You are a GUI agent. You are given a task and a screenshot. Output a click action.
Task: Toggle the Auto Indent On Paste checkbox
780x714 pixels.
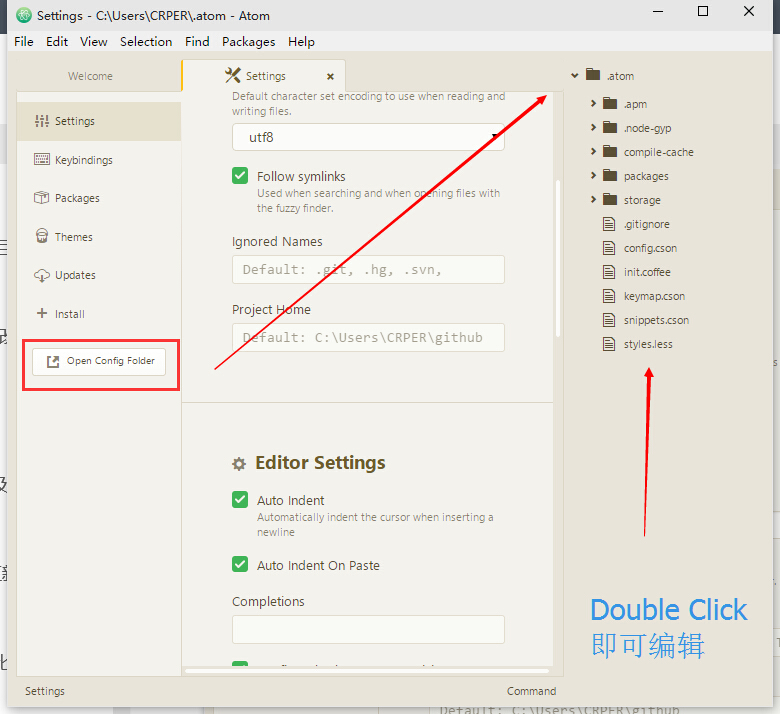click(x=240, y=564)
